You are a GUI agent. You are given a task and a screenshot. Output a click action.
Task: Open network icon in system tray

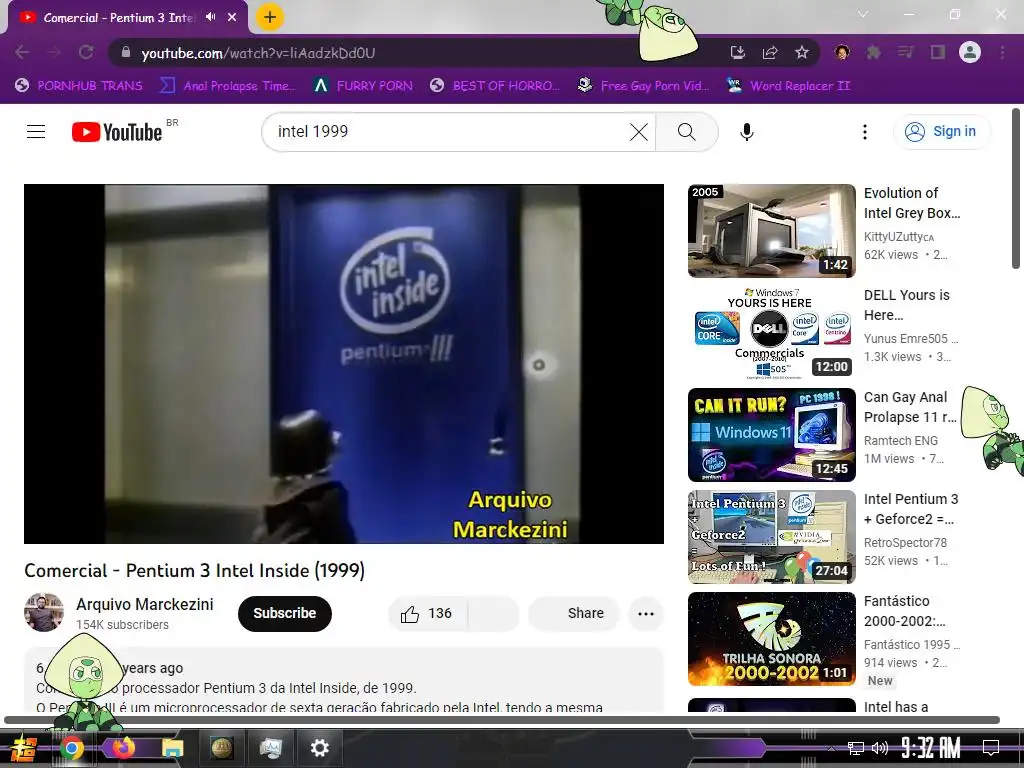855,748
